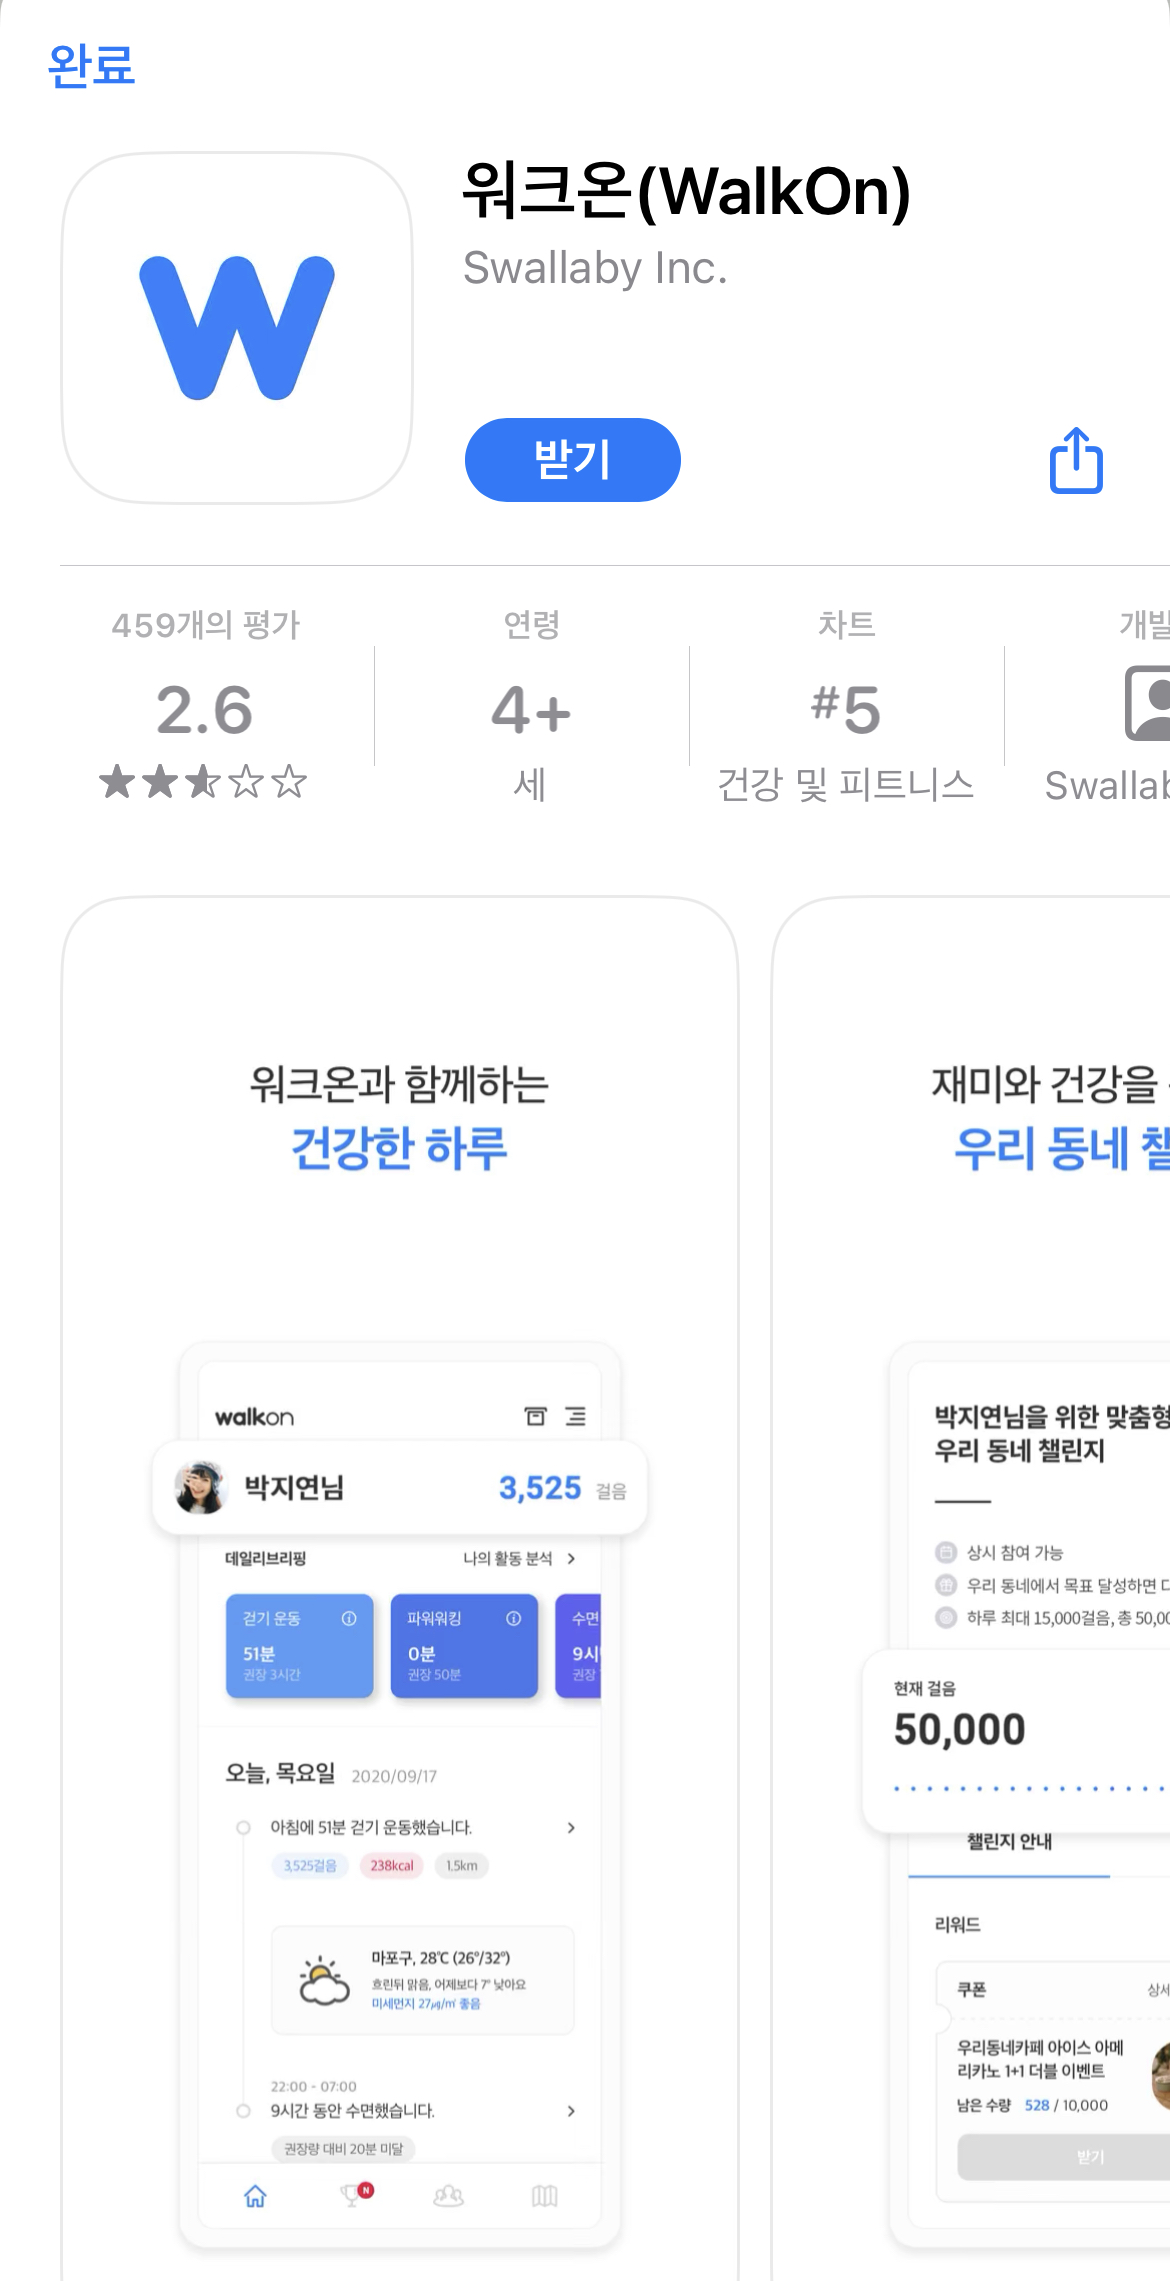Image resolution: width=1170 pixels, height=2281 pixels.
Task: Tap the share icon beside the get button
Action: [1076, 460]
